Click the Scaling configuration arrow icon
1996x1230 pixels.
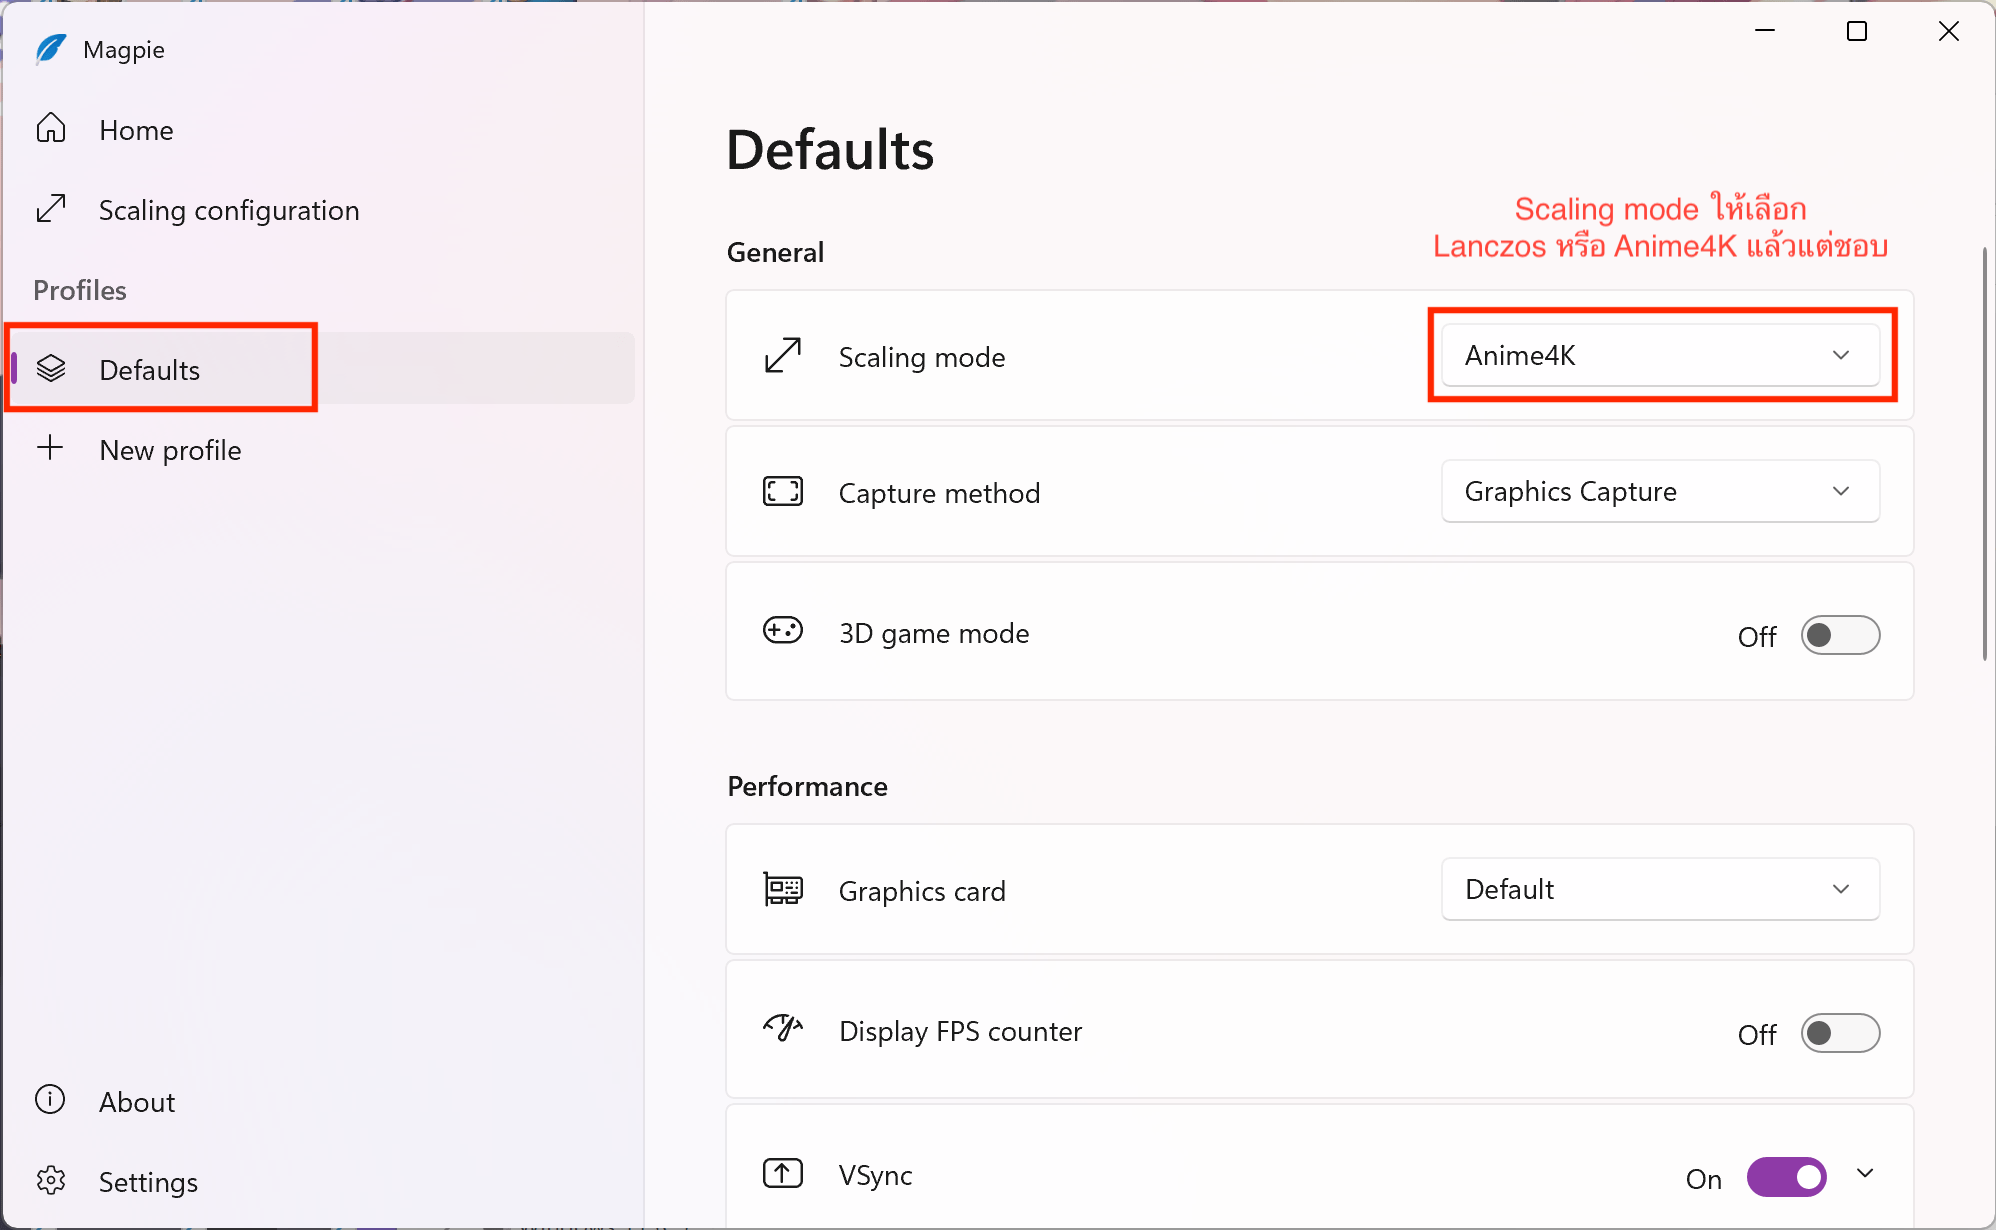pyautogui.click(x=51, y=209)
